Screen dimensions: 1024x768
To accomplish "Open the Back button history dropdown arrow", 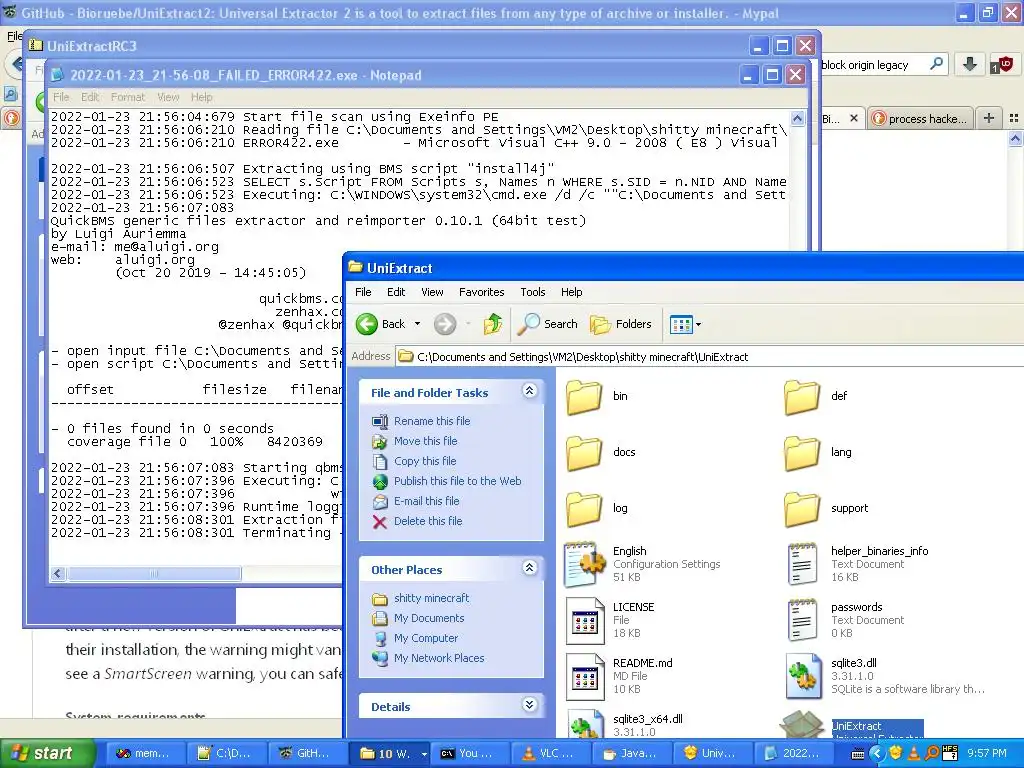I will click(x=417, y=324).
